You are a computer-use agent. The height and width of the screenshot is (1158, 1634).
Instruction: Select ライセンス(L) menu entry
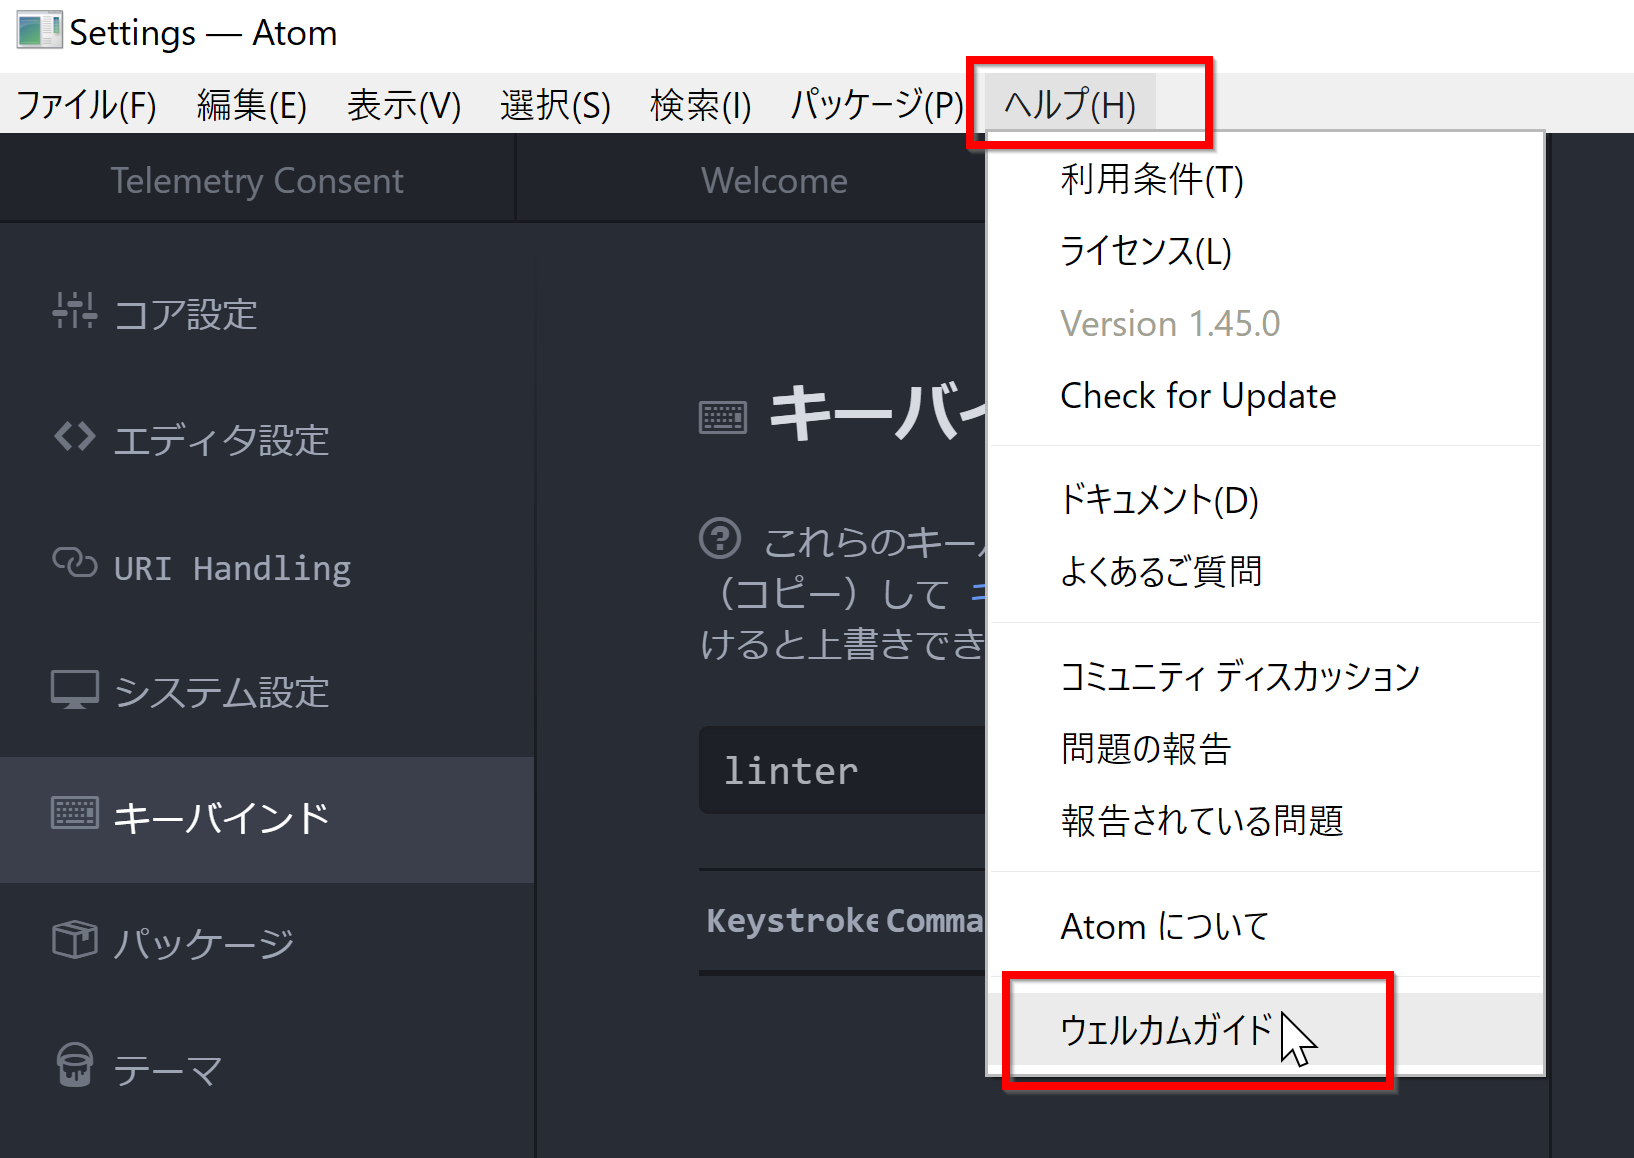[1265, 251]
